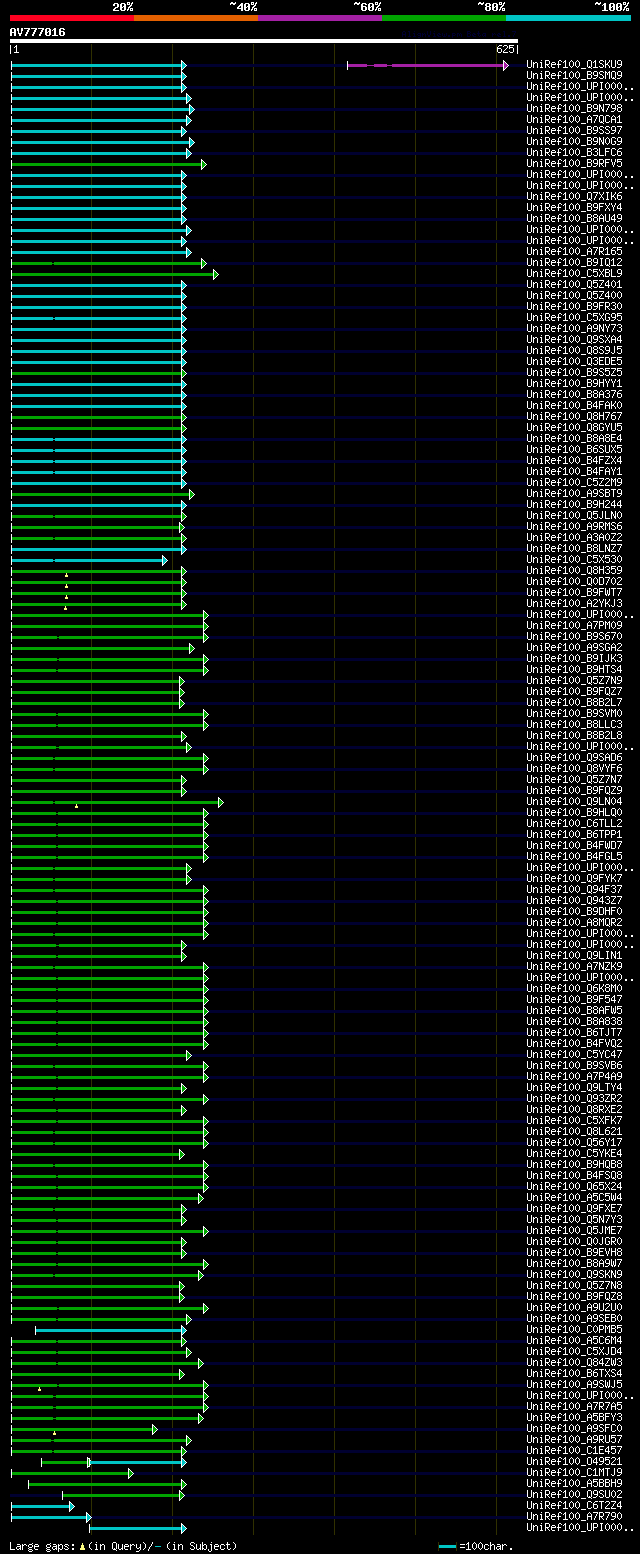Click the UniRef100_B8A9W7 label
Viewport: 640px width, 1554px height.
[574, 1263]
